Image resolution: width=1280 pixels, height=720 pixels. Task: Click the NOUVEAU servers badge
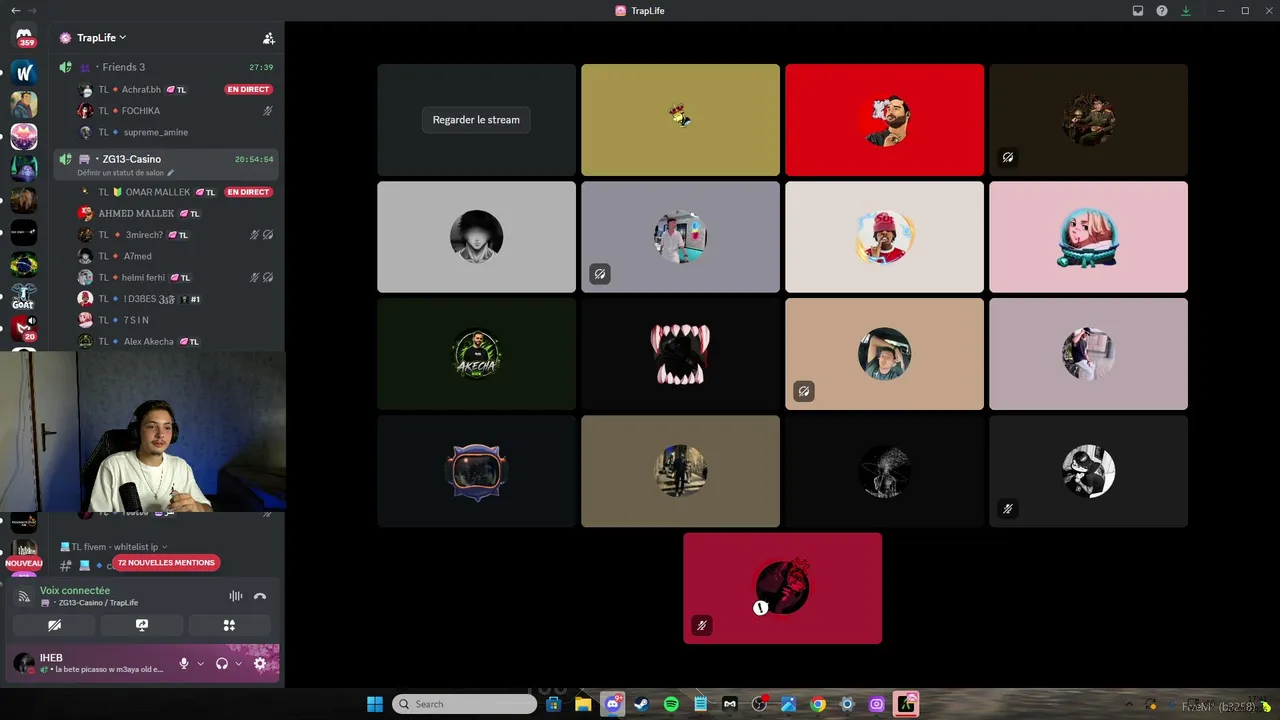pyautogui.click(x=24, y=564)
